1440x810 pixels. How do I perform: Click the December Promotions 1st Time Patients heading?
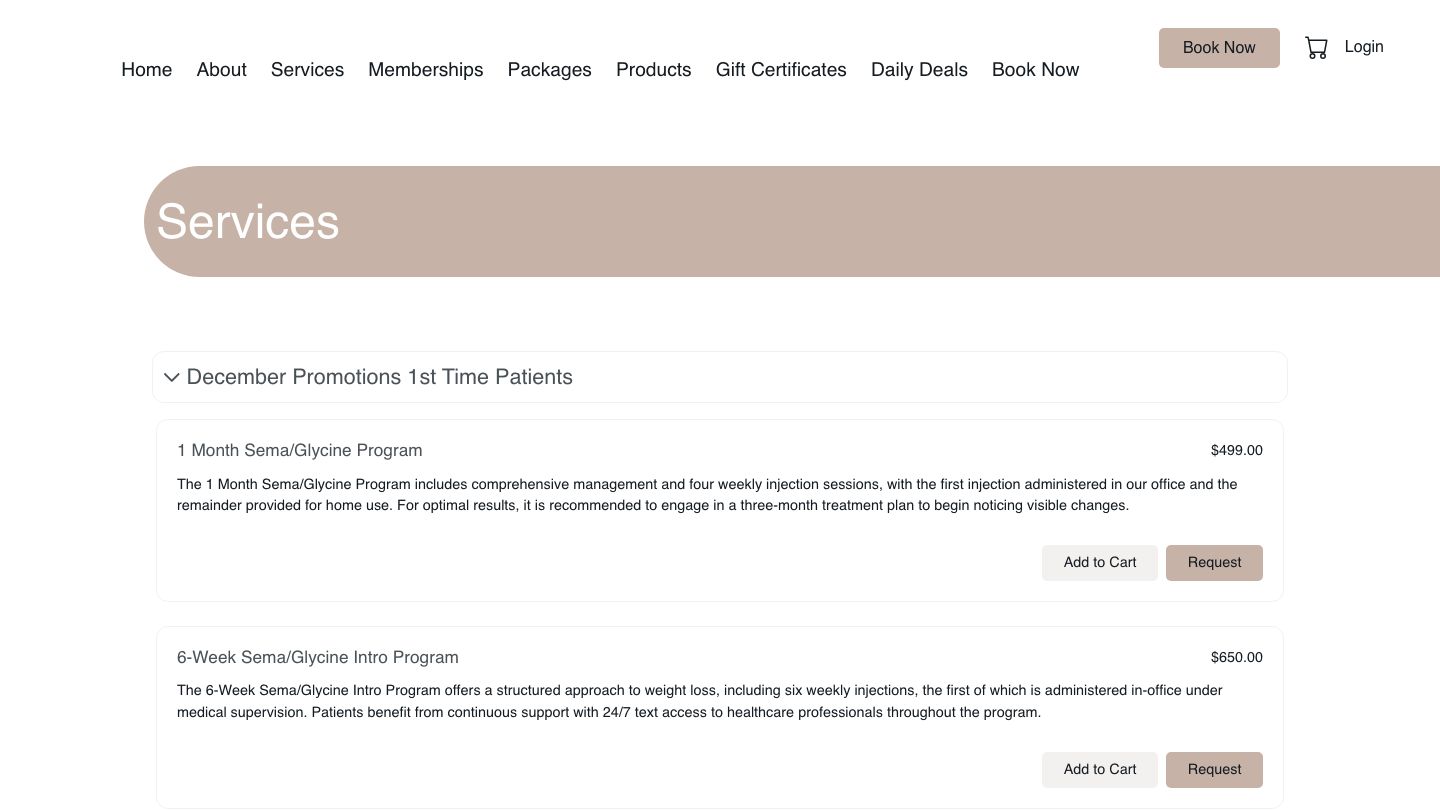coord(379,378)
